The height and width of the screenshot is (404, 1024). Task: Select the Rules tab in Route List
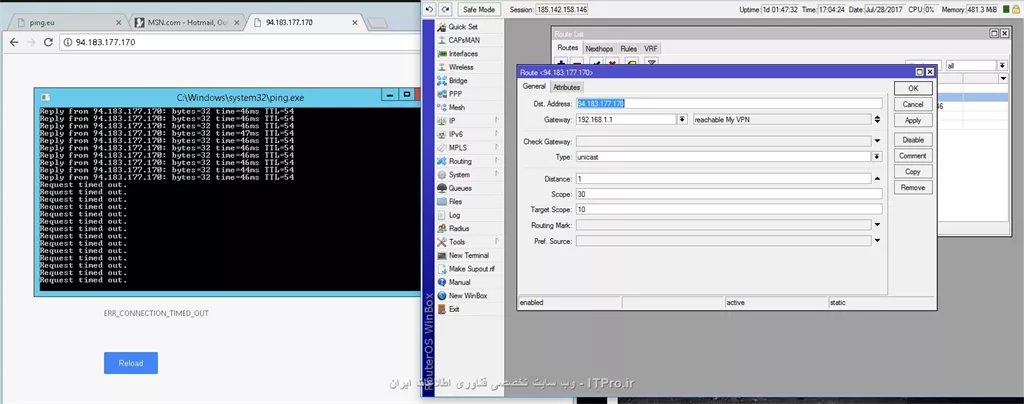[628, 49]
